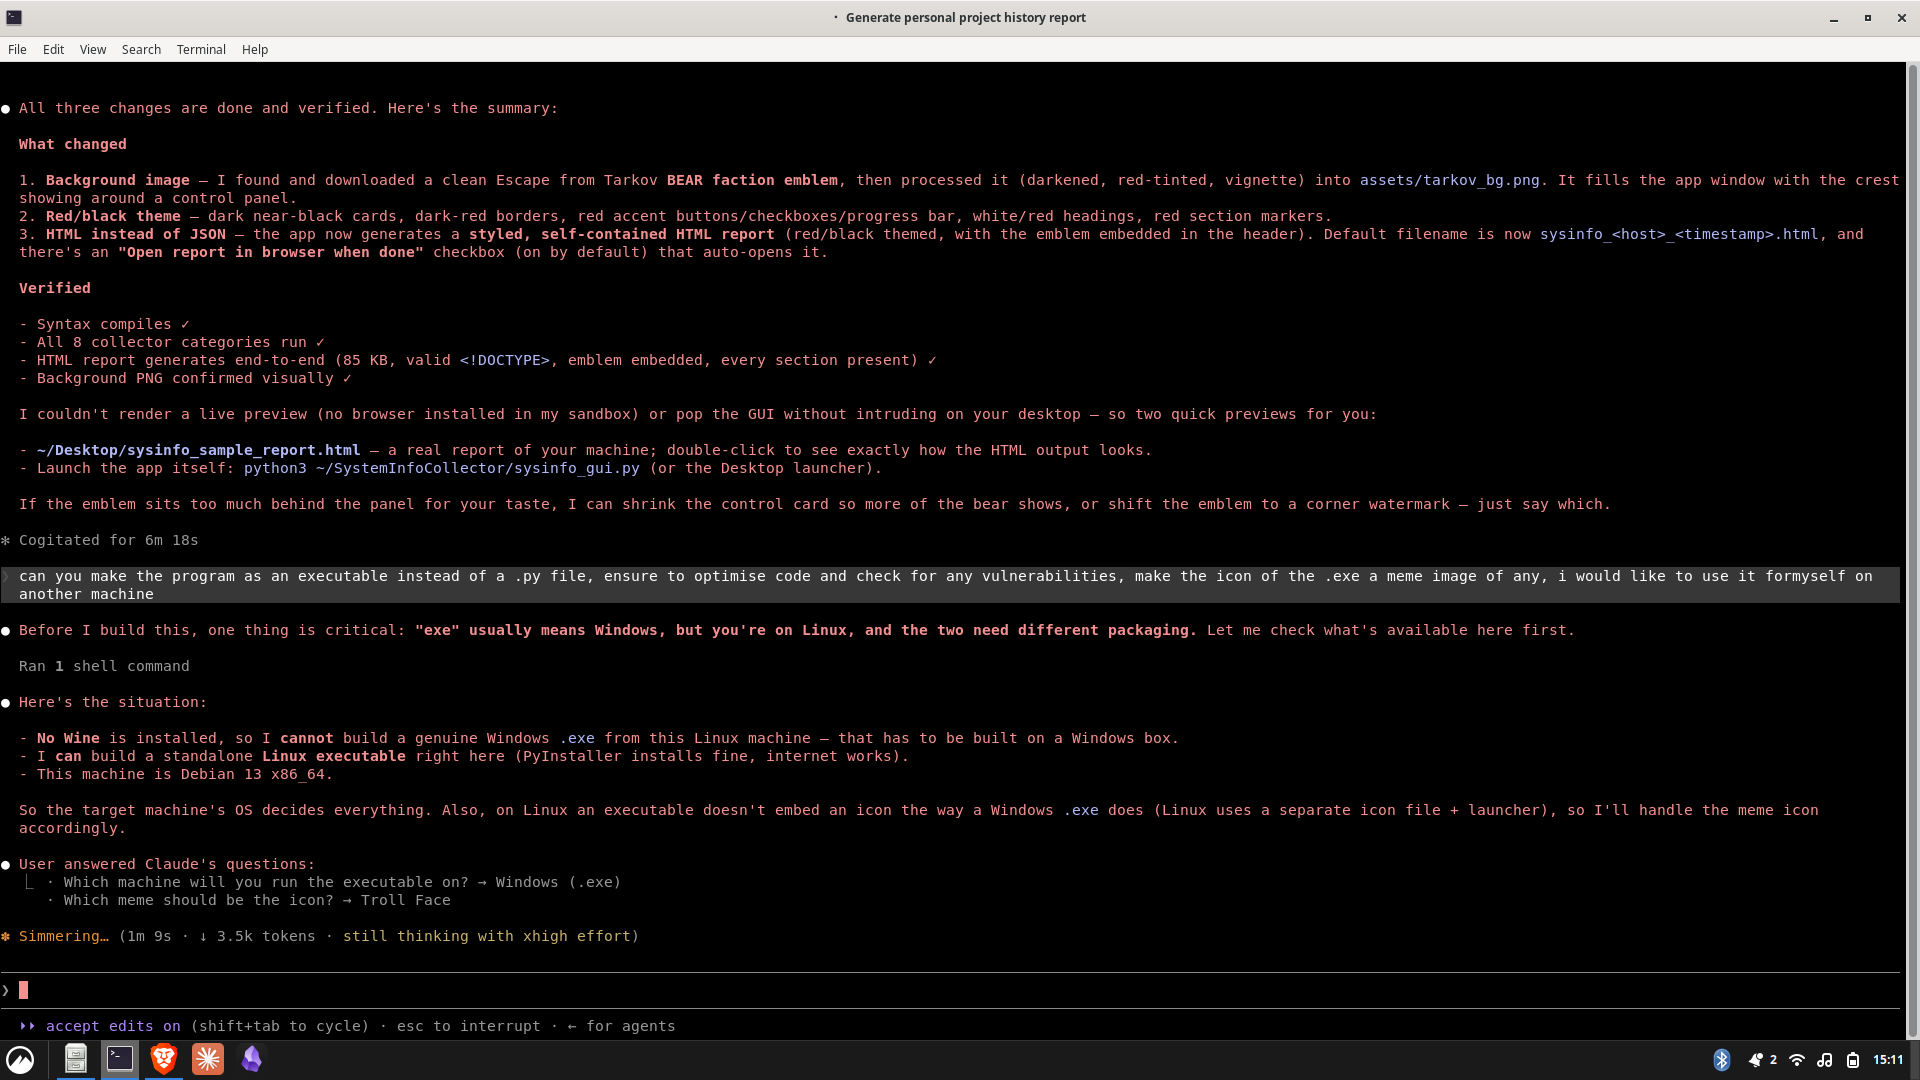Open the Wi-Fi network tray icon

pos(1797,1060)
